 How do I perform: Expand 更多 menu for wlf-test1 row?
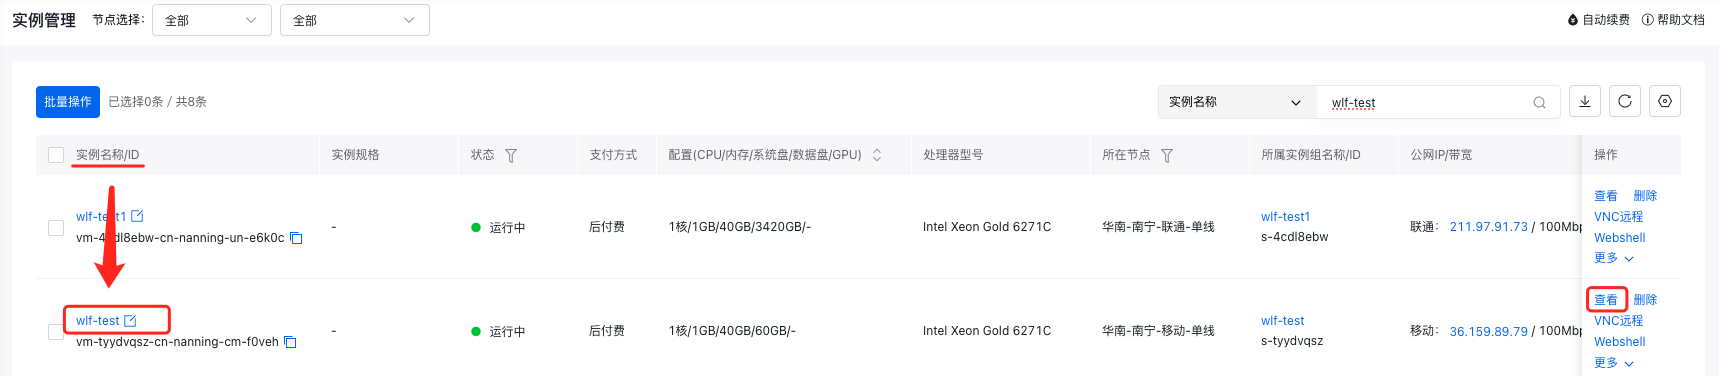point(1614,258)
